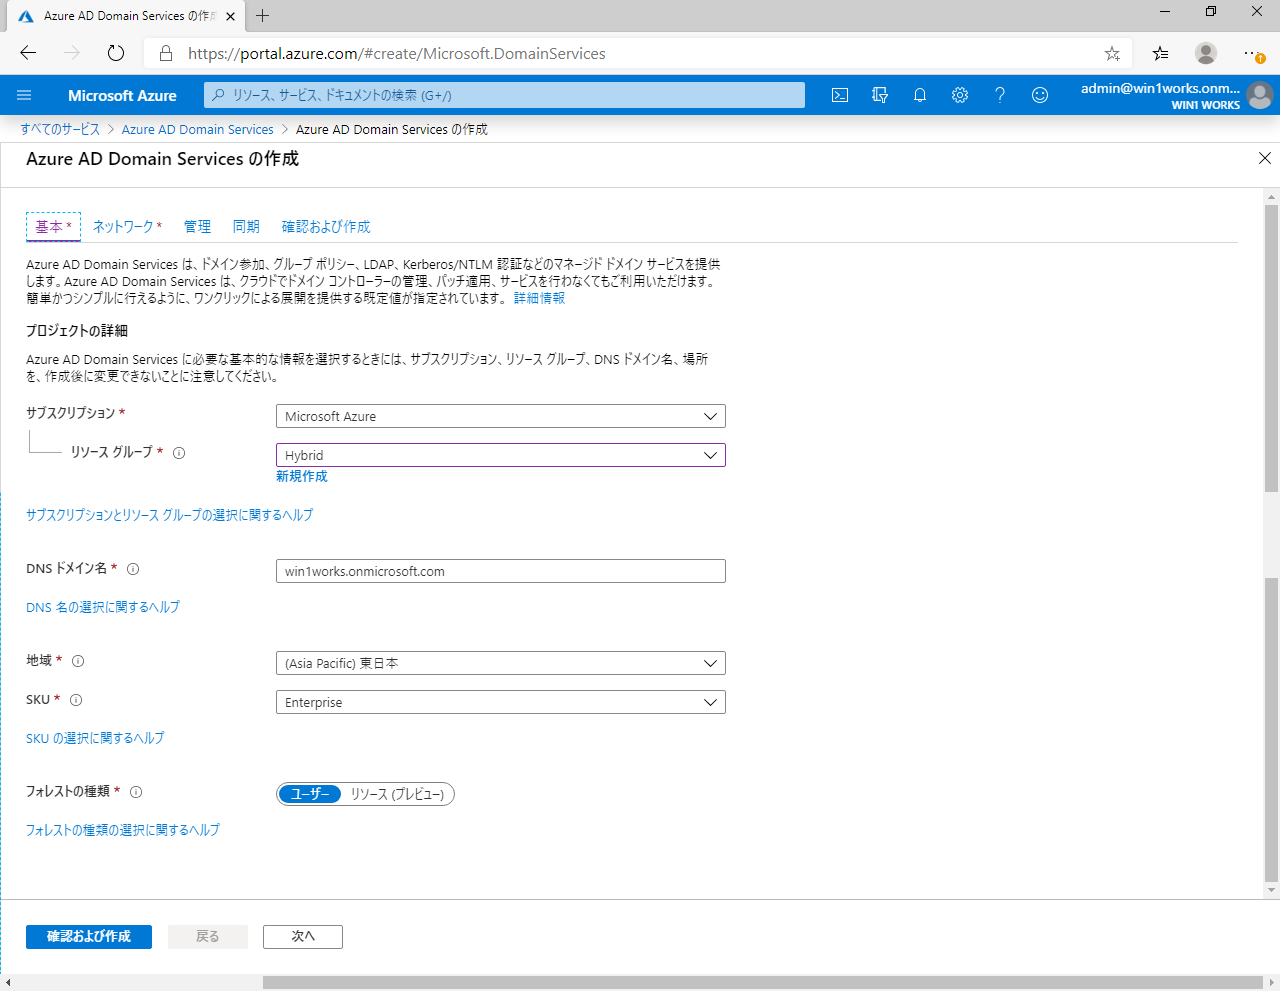Open フォレストの種類の選択に関するヘルプ link
1280x996 pixels.
[x=123, y=830]
